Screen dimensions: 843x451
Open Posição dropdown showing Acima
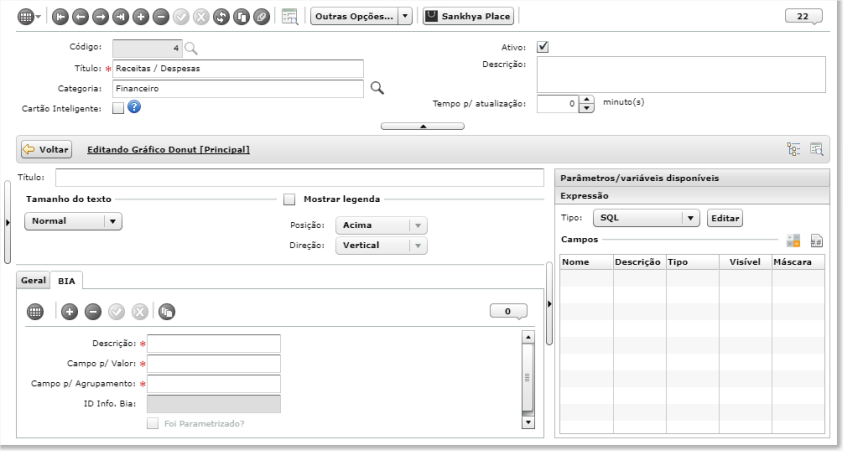tap(381, 225)
